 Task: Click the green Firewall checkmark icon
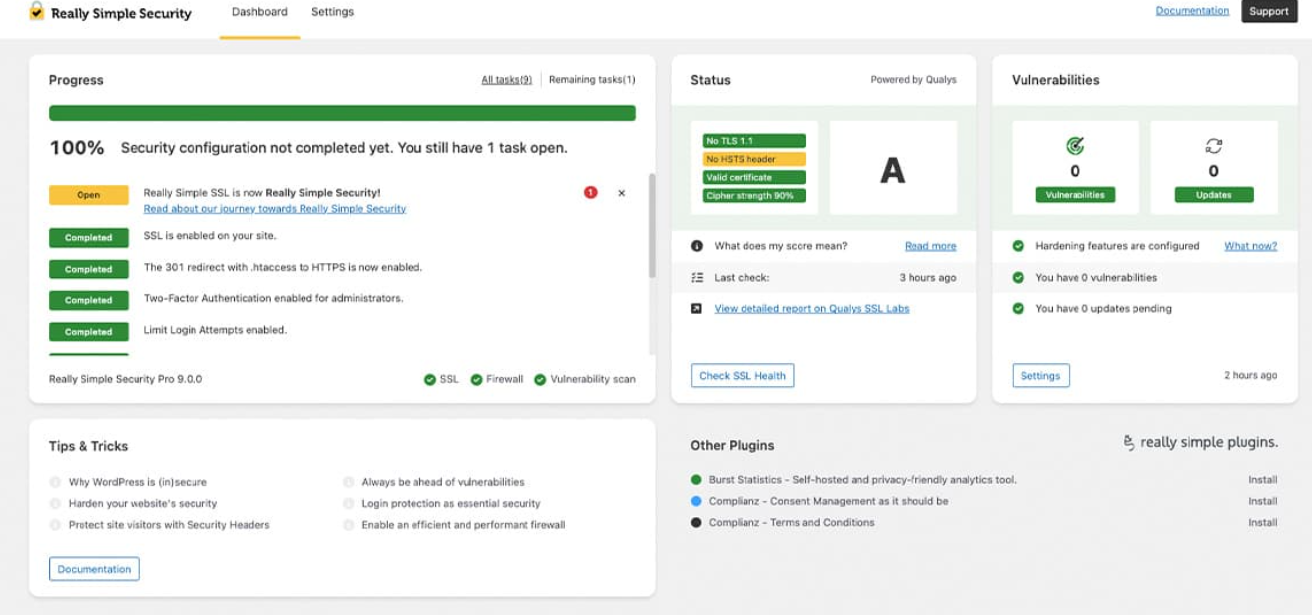(476, 380)
